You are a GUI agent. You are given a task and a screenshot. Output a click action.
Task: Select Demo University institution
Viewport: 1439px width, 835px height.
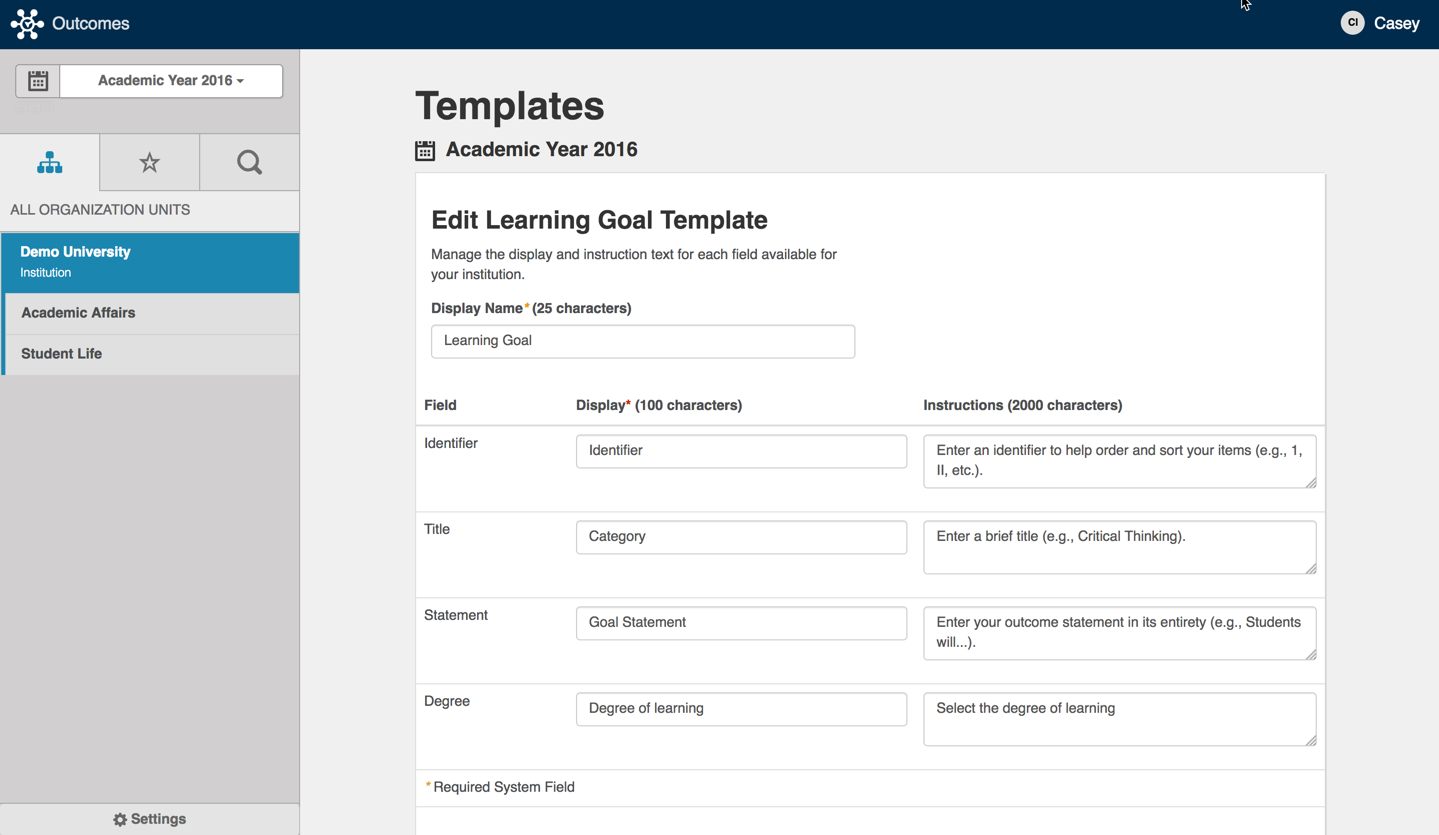150,262
